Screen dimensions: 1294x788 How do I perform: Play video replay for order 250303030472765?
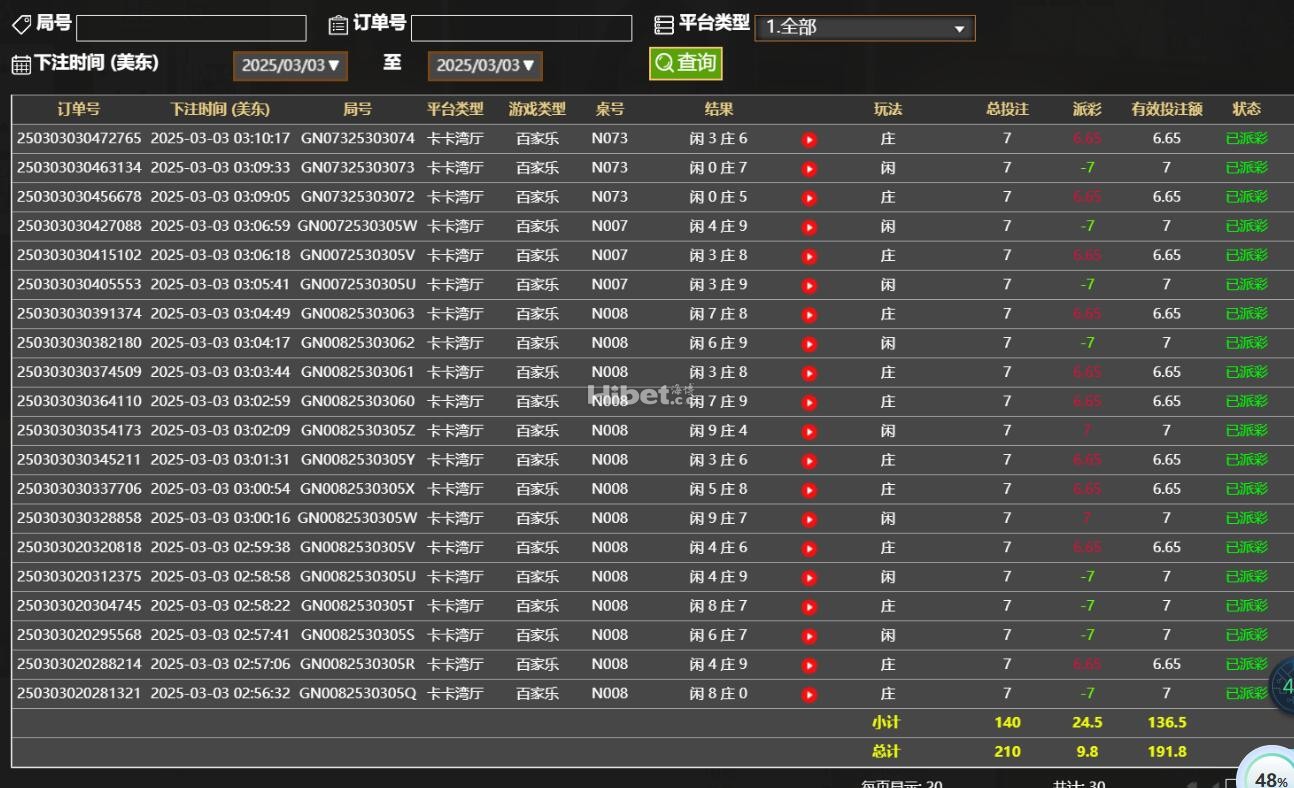click(809, 140)
